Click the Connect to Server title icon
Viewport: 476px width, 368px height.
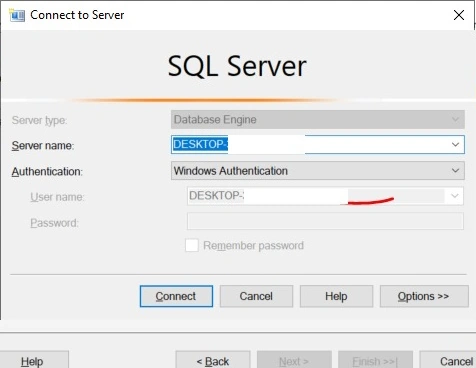pos(17,15)
